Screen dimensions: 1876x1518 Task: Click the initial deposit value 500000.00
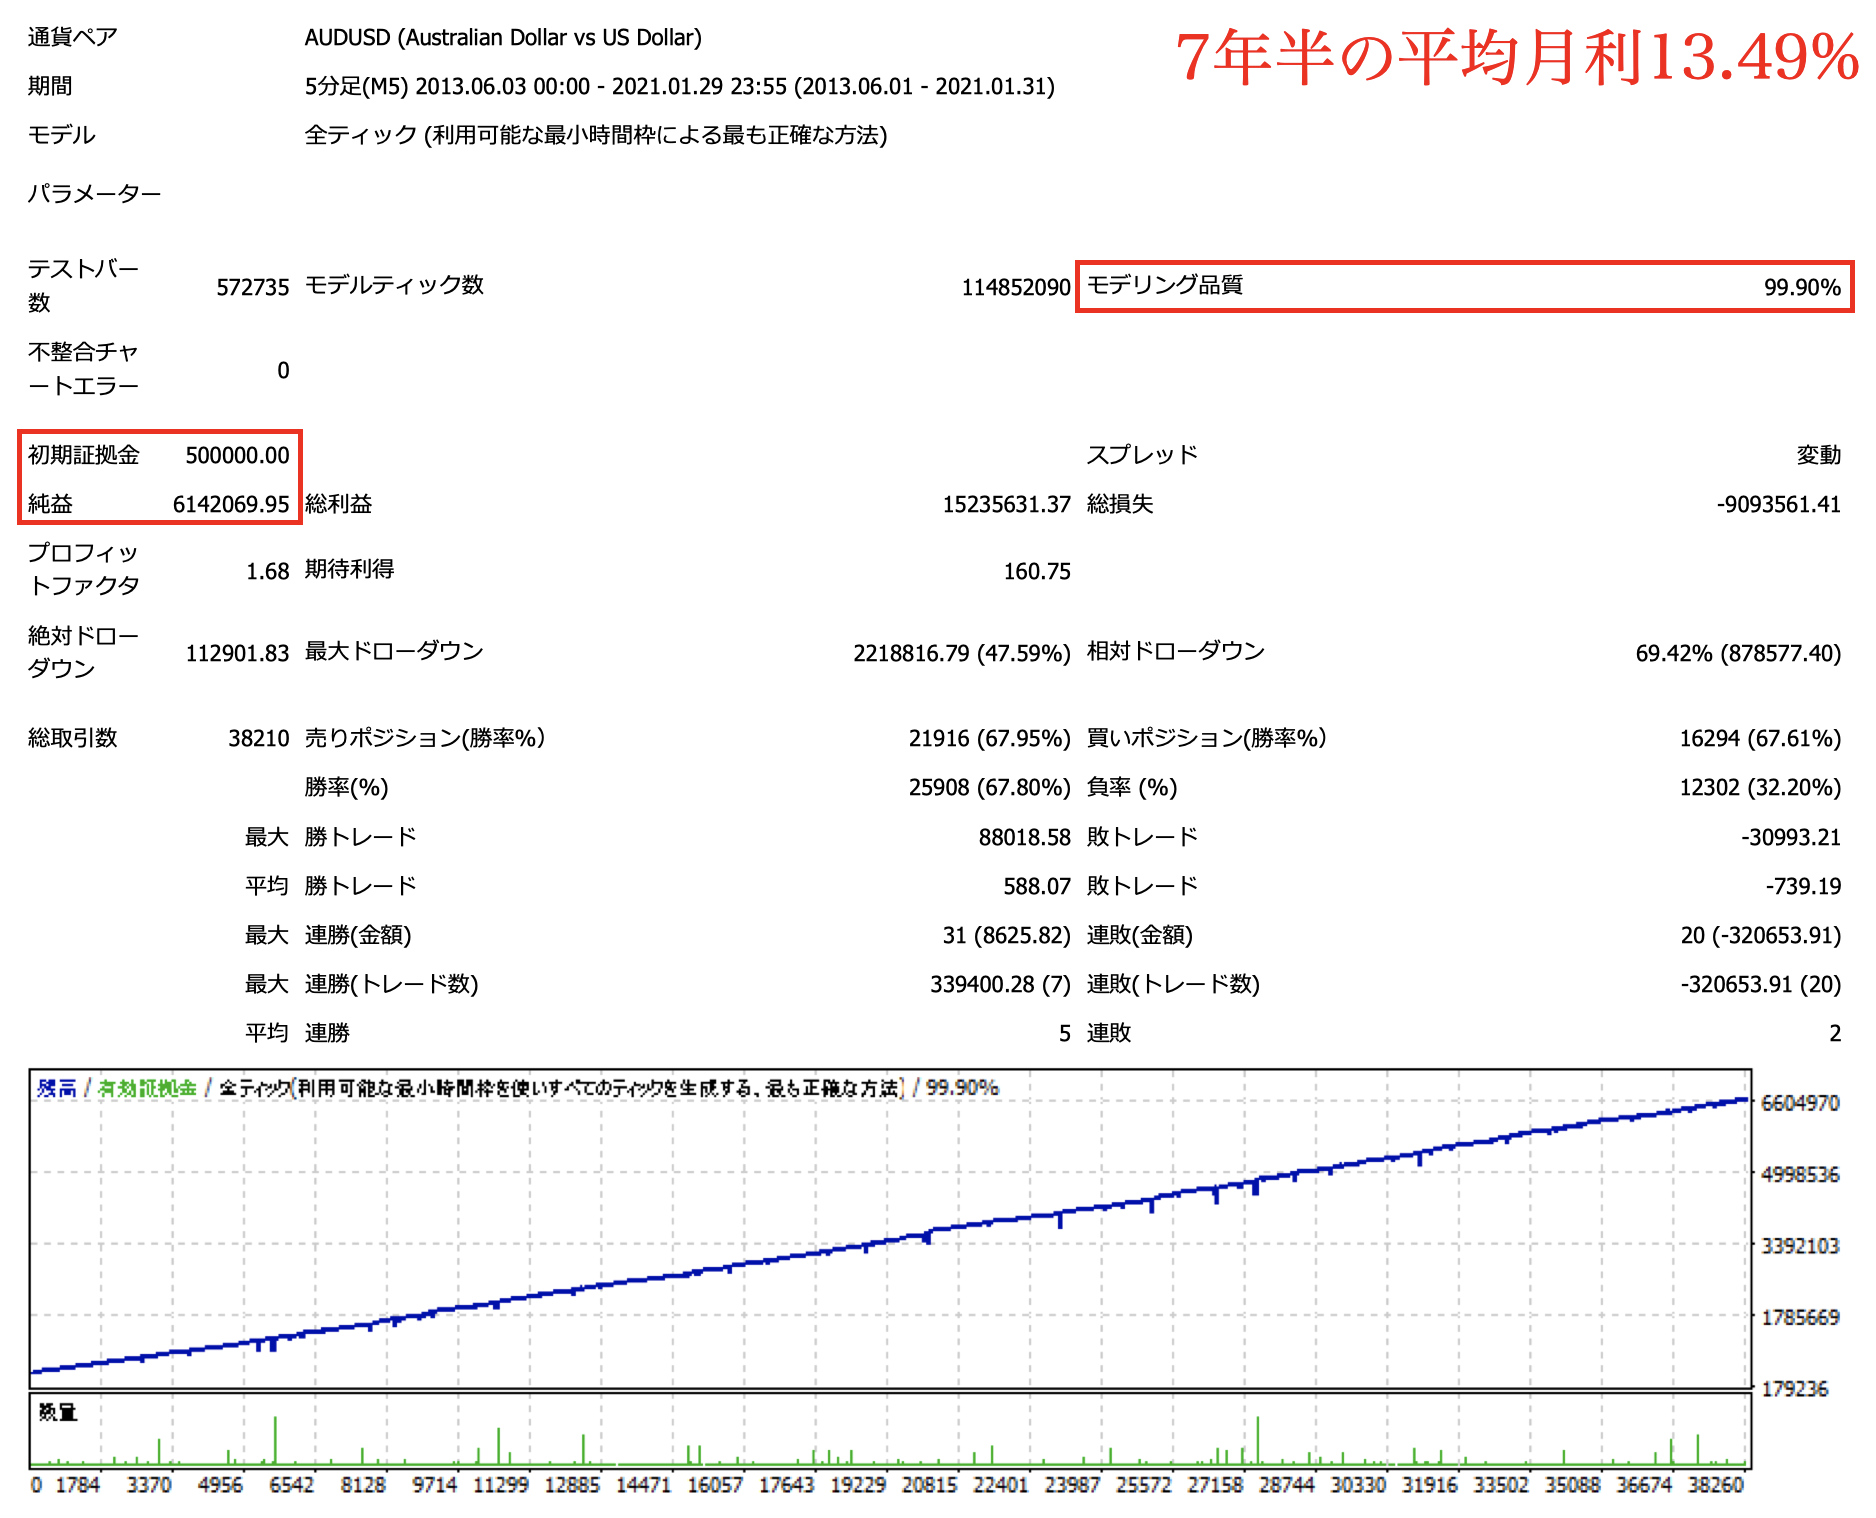tap(237, 456)
